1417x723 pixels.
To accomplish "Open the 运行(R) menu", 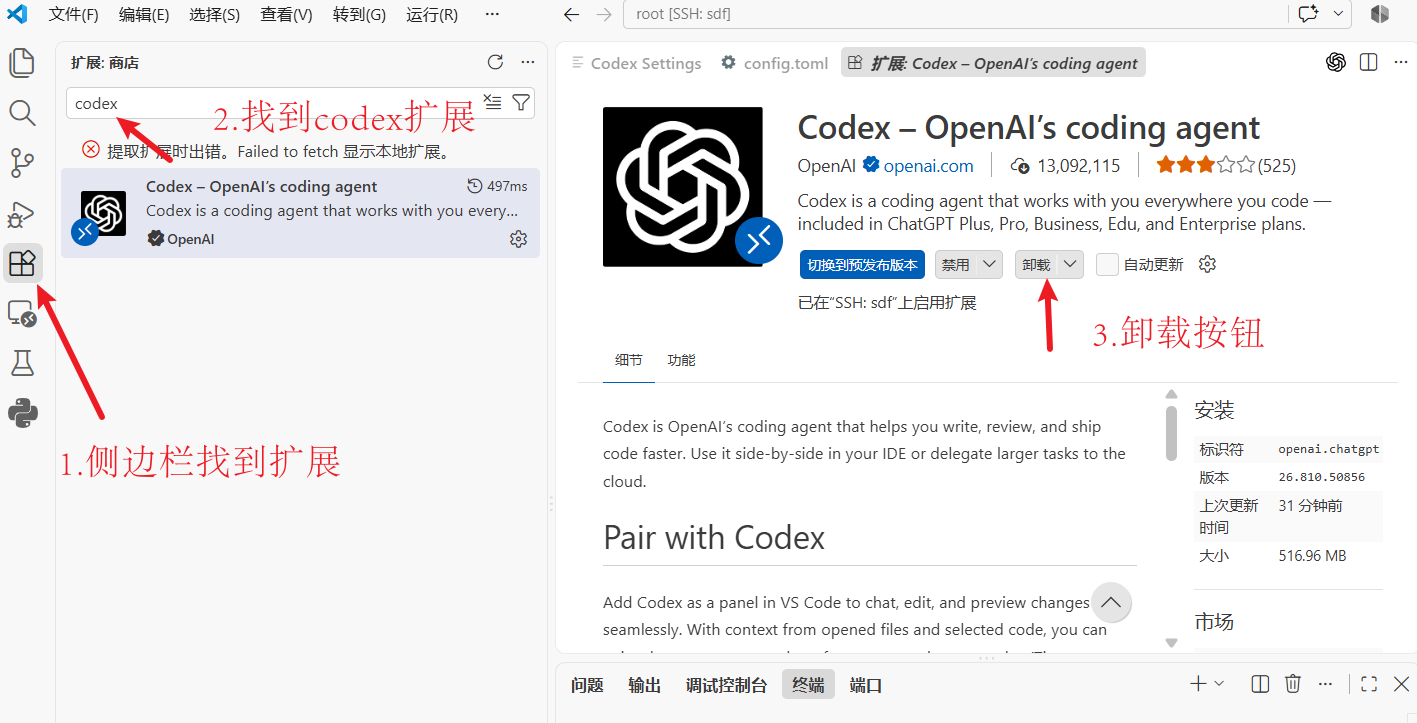I will 433,14.
